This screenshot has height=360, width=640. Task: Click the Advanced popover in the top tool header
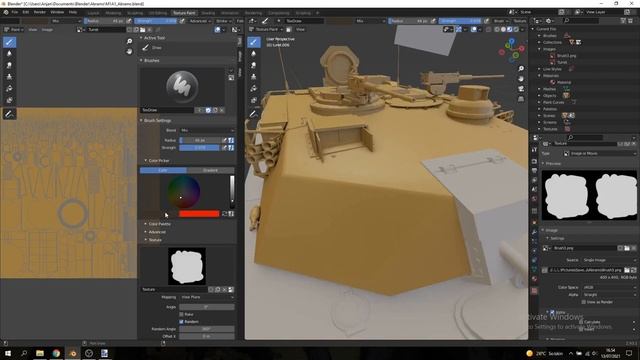(x=200, y=21)
